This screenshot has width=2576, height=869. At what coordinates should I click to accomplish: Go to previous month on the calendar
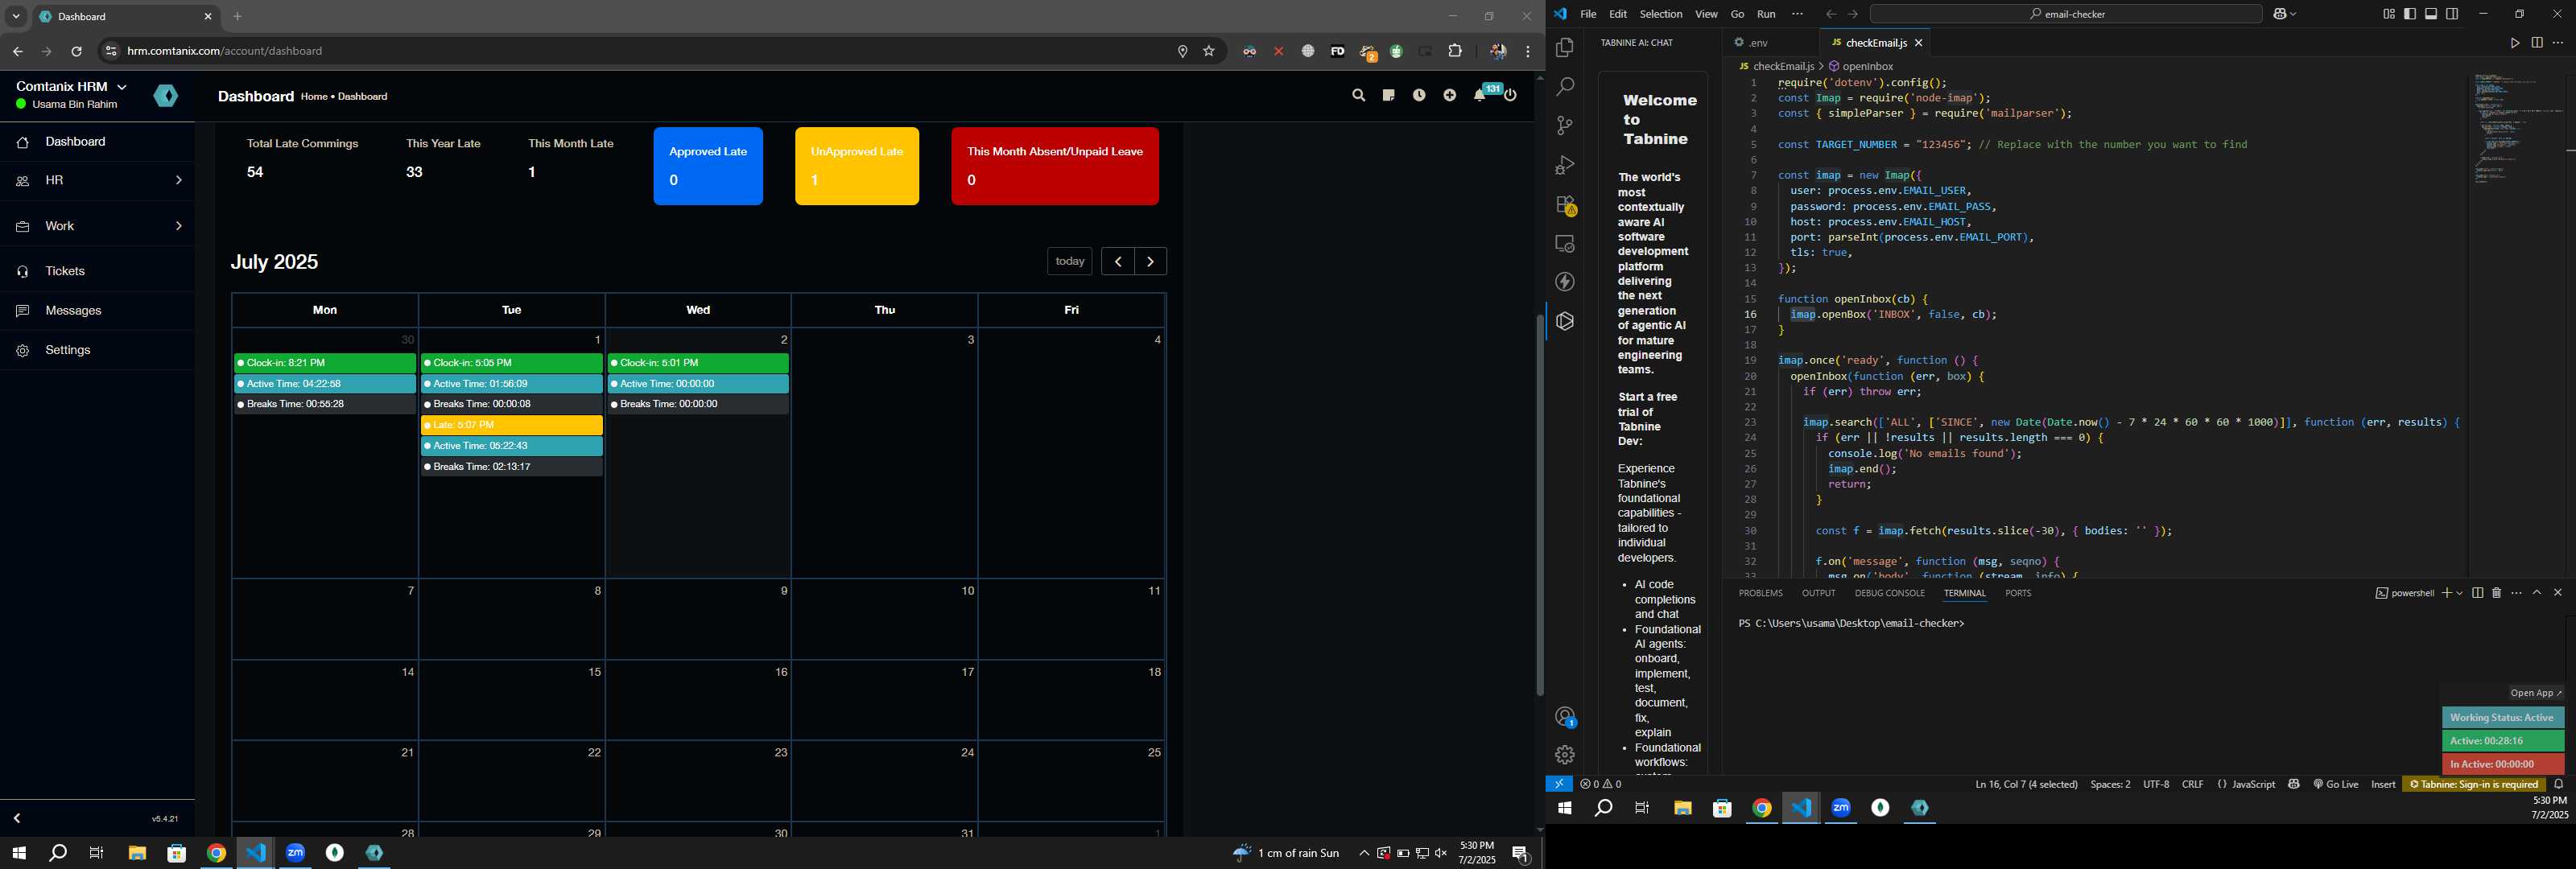1117,262
